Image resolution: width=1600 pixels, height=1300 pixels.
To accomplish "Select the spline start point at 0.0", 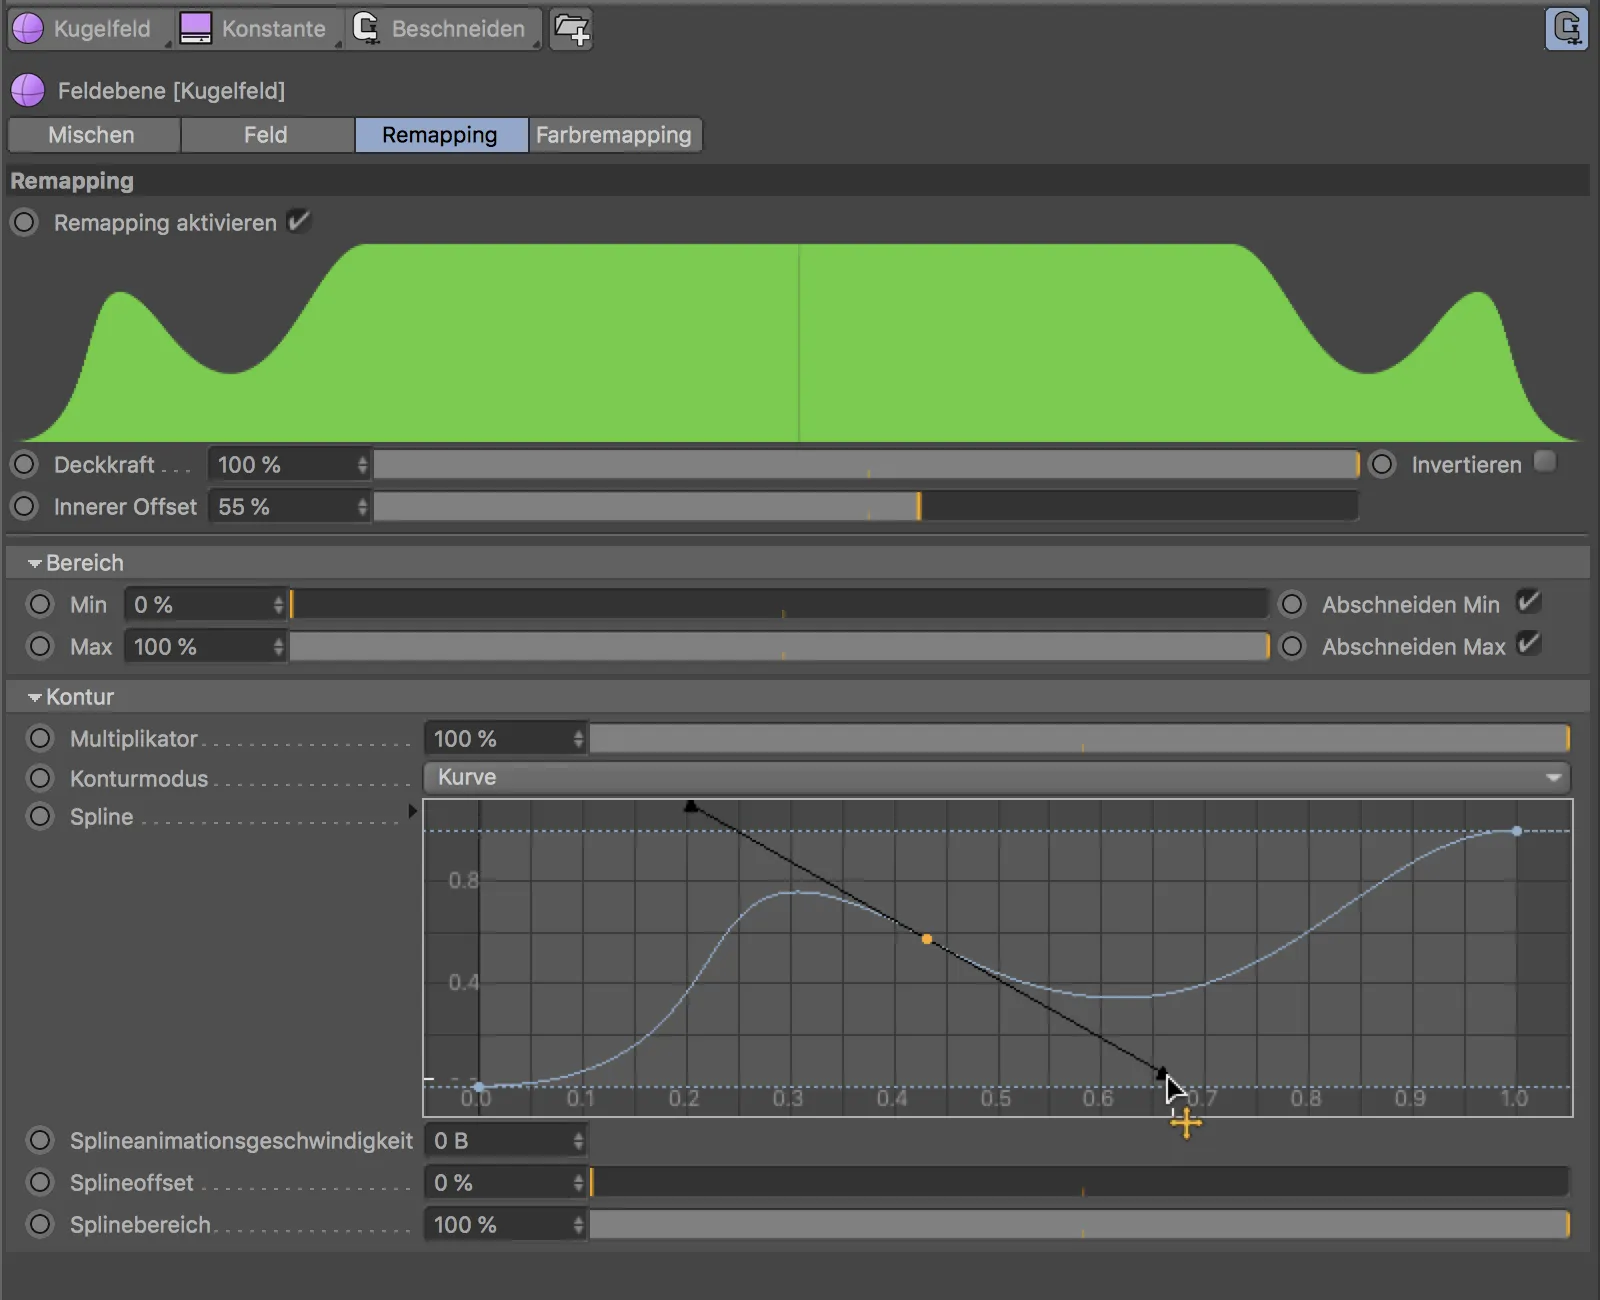I will 479,1086.
